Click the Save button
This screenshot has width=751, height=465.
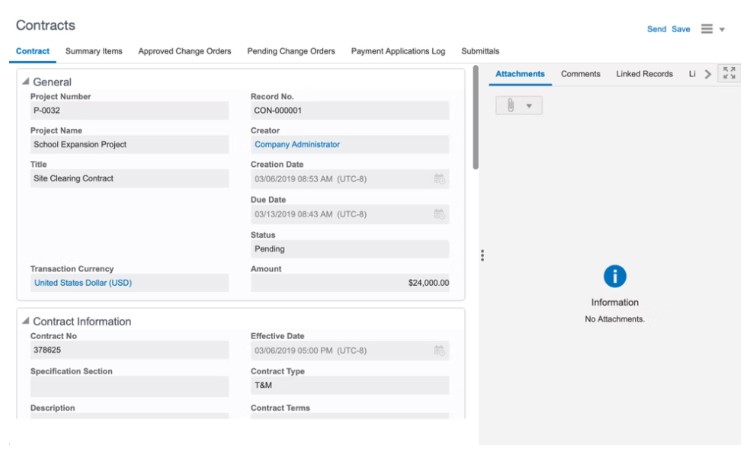tap(681, 29)
